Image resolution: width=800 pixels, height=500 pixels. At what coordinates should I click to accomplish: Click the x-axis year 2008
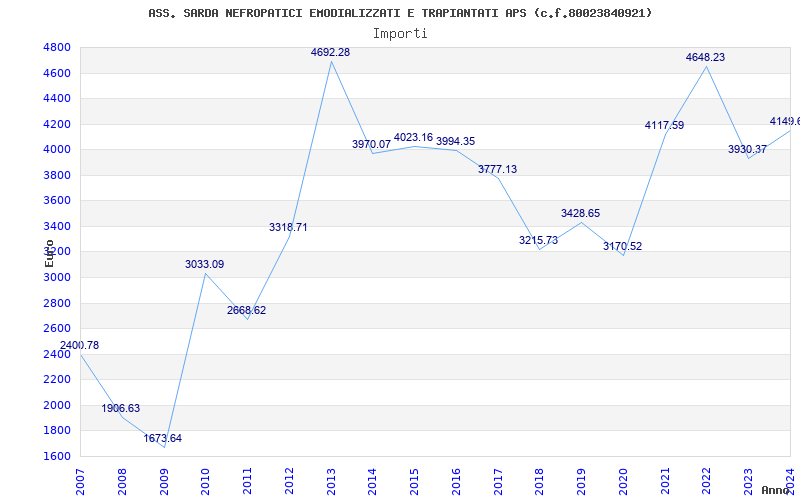(x=122, y=482)
